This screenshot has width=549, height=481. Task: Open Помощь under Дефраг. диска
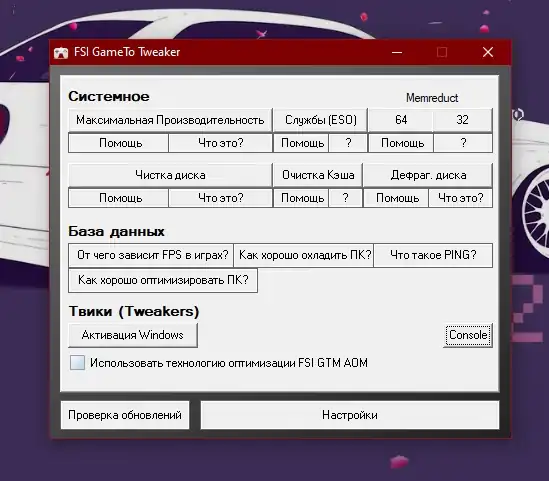tap(396, 198)
